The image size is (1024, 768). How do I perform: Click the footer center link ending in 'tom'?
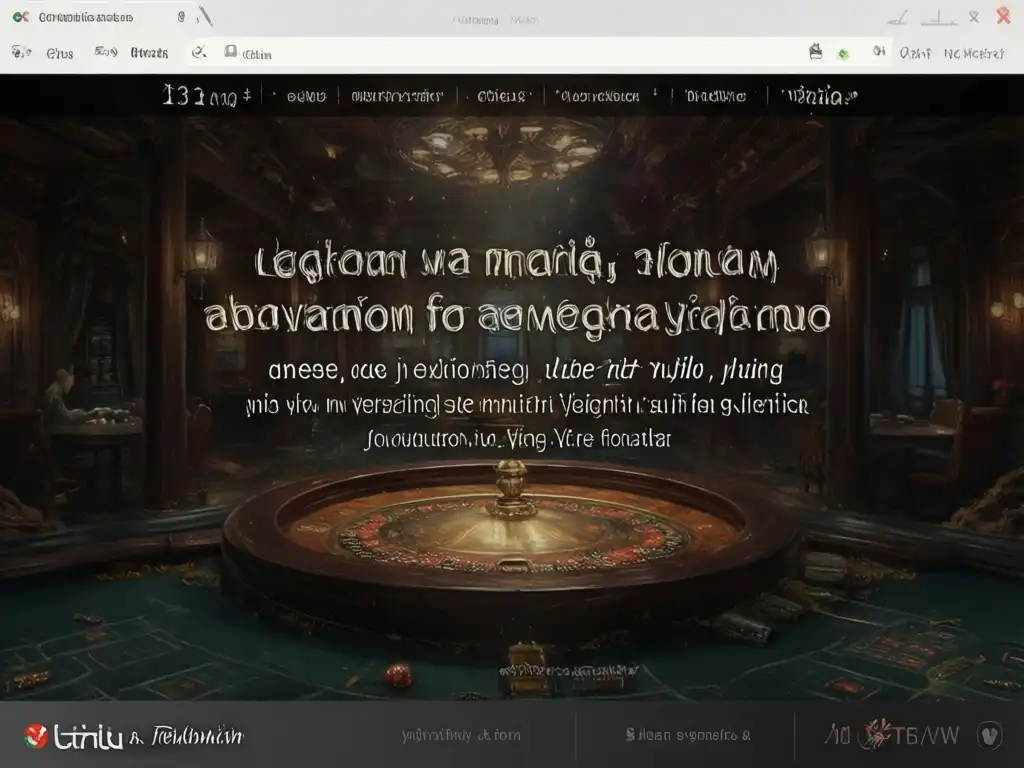461,735
